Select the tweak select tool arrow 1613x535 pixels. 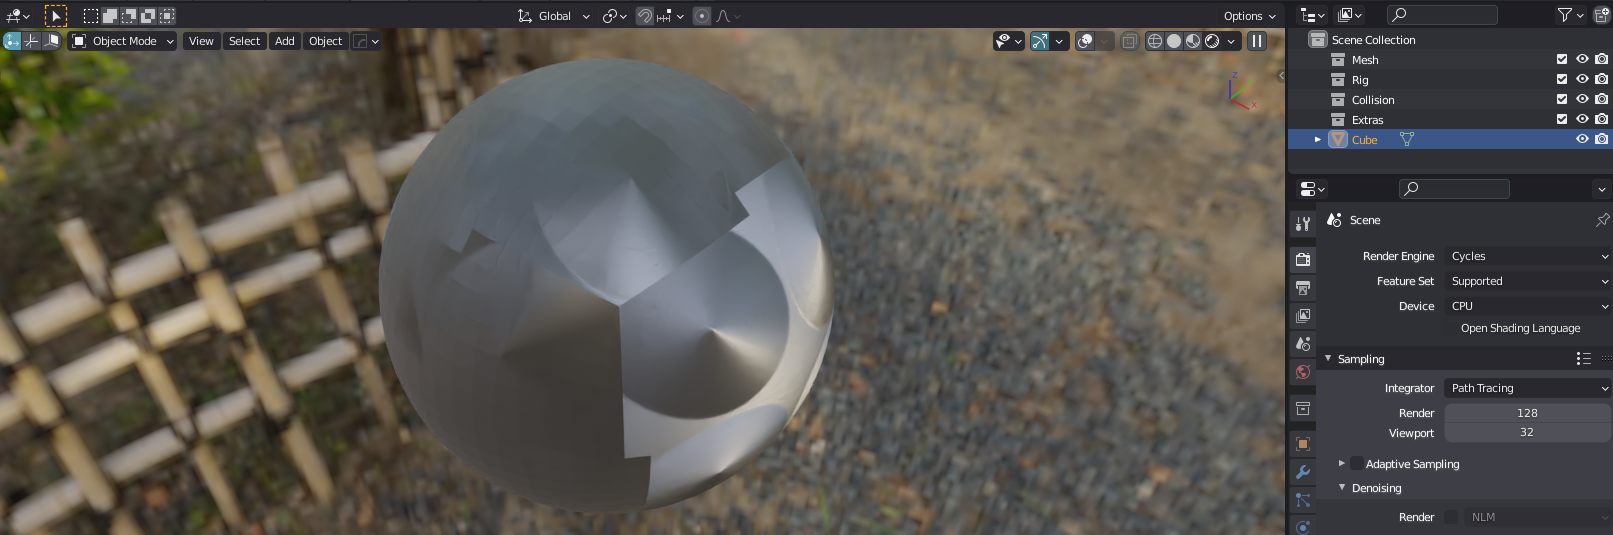(56, 16)
